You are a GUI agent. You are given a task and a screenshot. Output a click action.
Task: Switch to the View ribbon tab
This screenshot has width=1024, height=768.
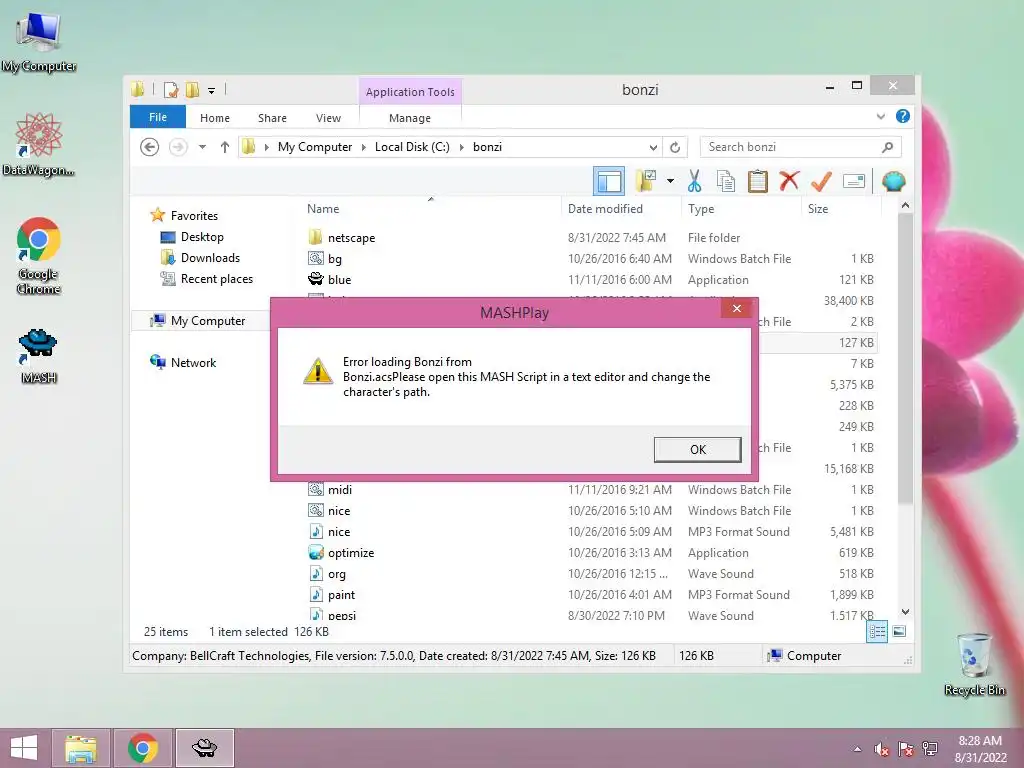(x=328, y=118)
